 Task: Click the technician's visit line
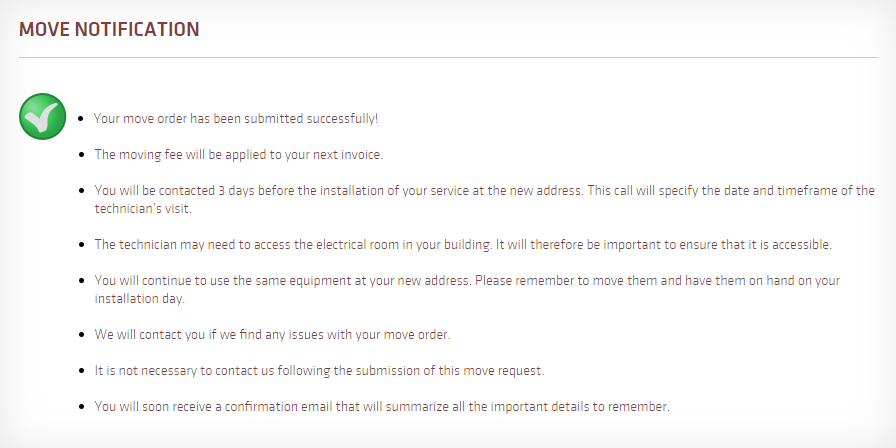pos(143,209)
